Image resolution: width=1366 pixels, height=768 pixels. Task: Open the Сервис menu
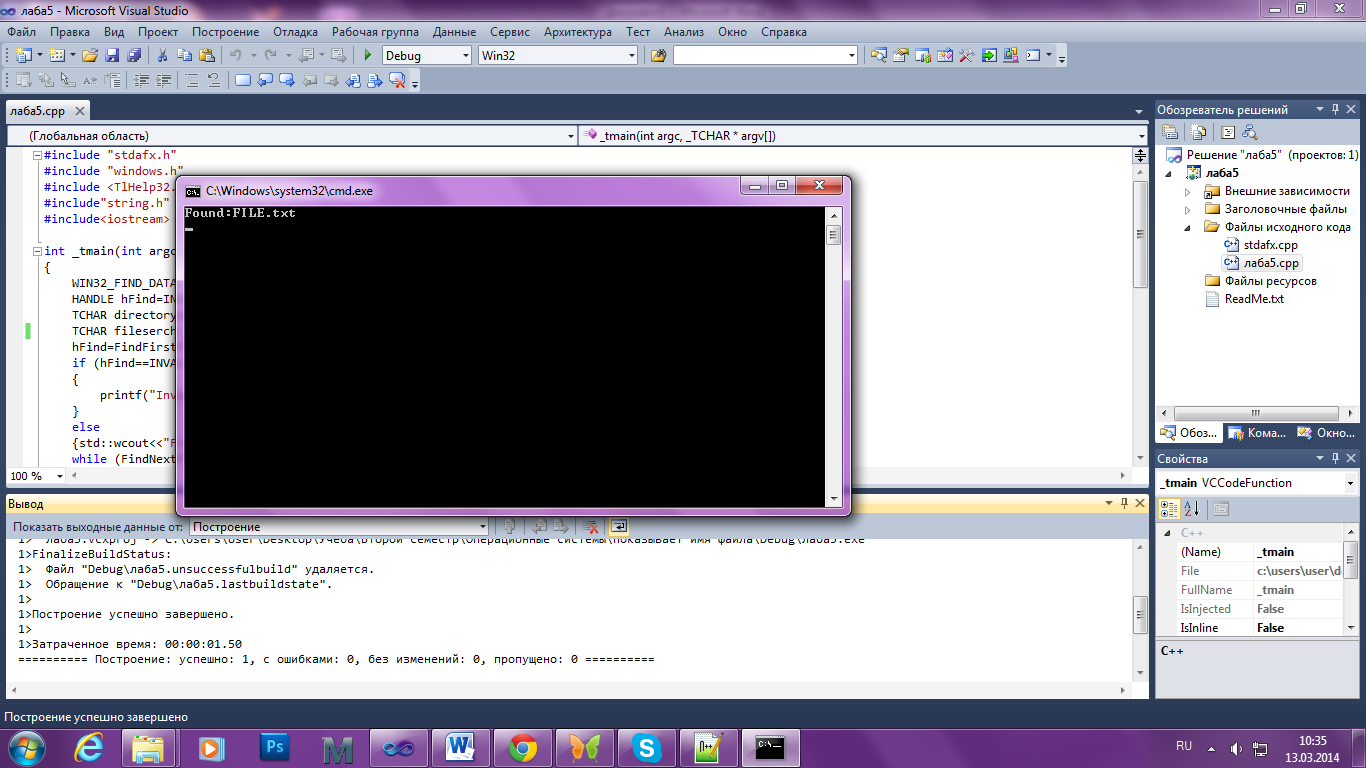[x=510, y=32]
